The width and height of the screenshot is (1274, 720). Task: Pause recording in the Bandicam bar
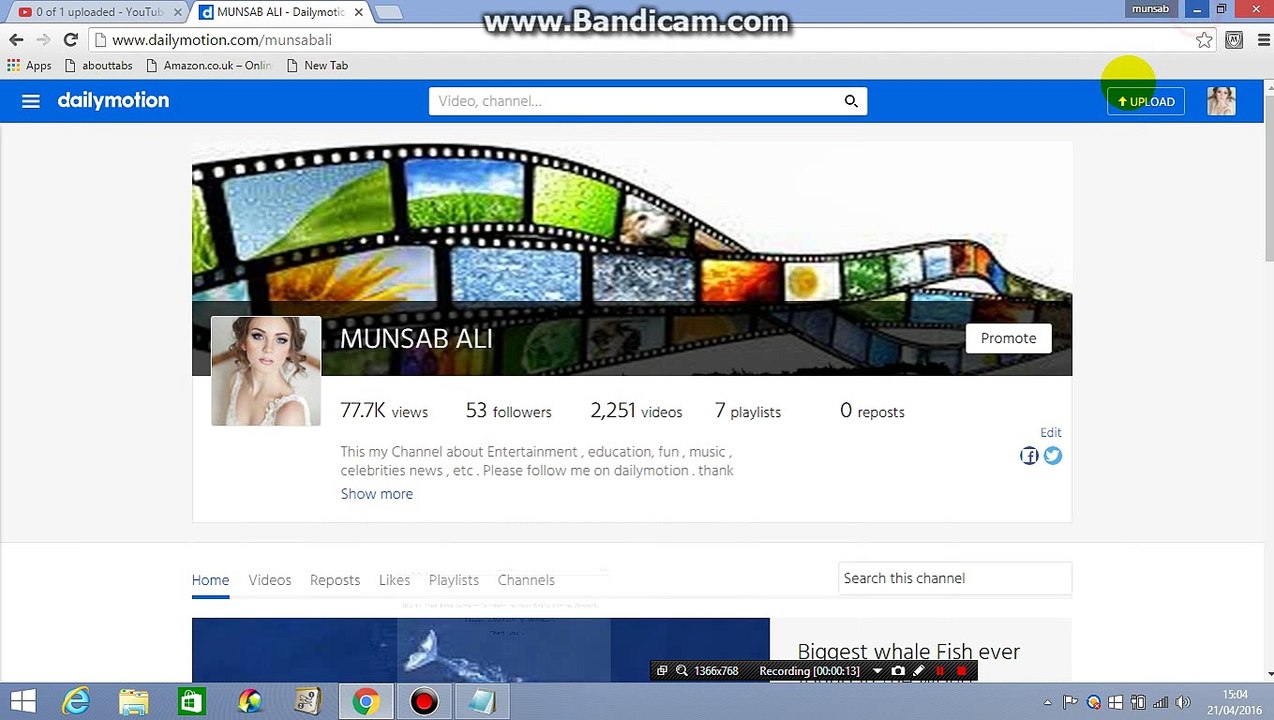coord(940,671)
